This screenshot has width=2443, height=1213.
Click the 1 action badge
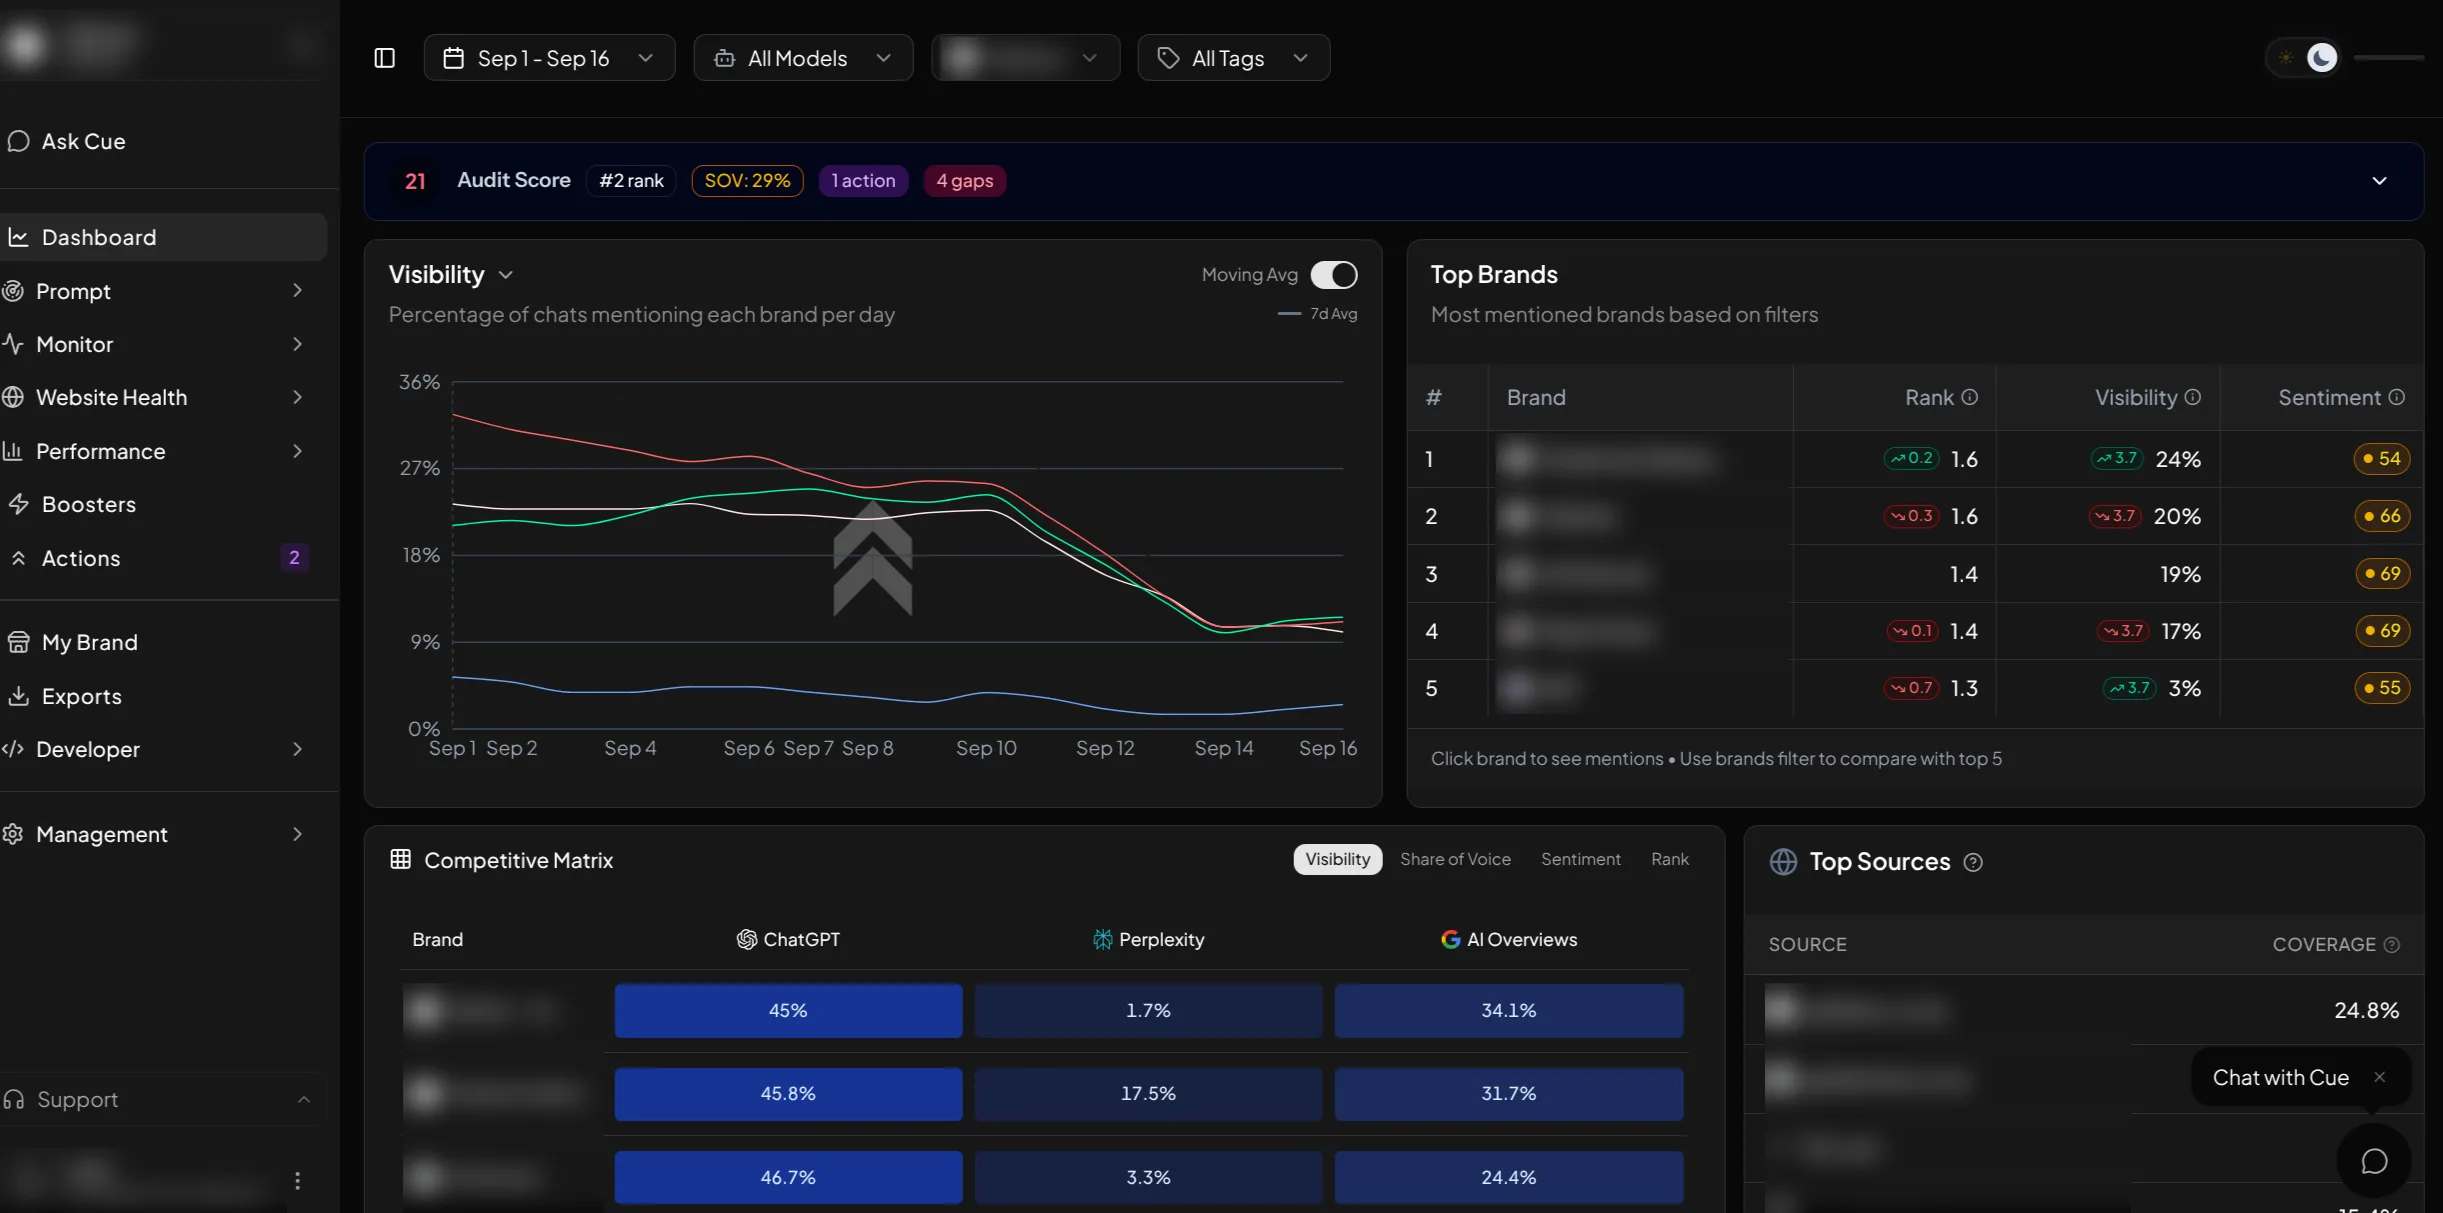point(863,181)
